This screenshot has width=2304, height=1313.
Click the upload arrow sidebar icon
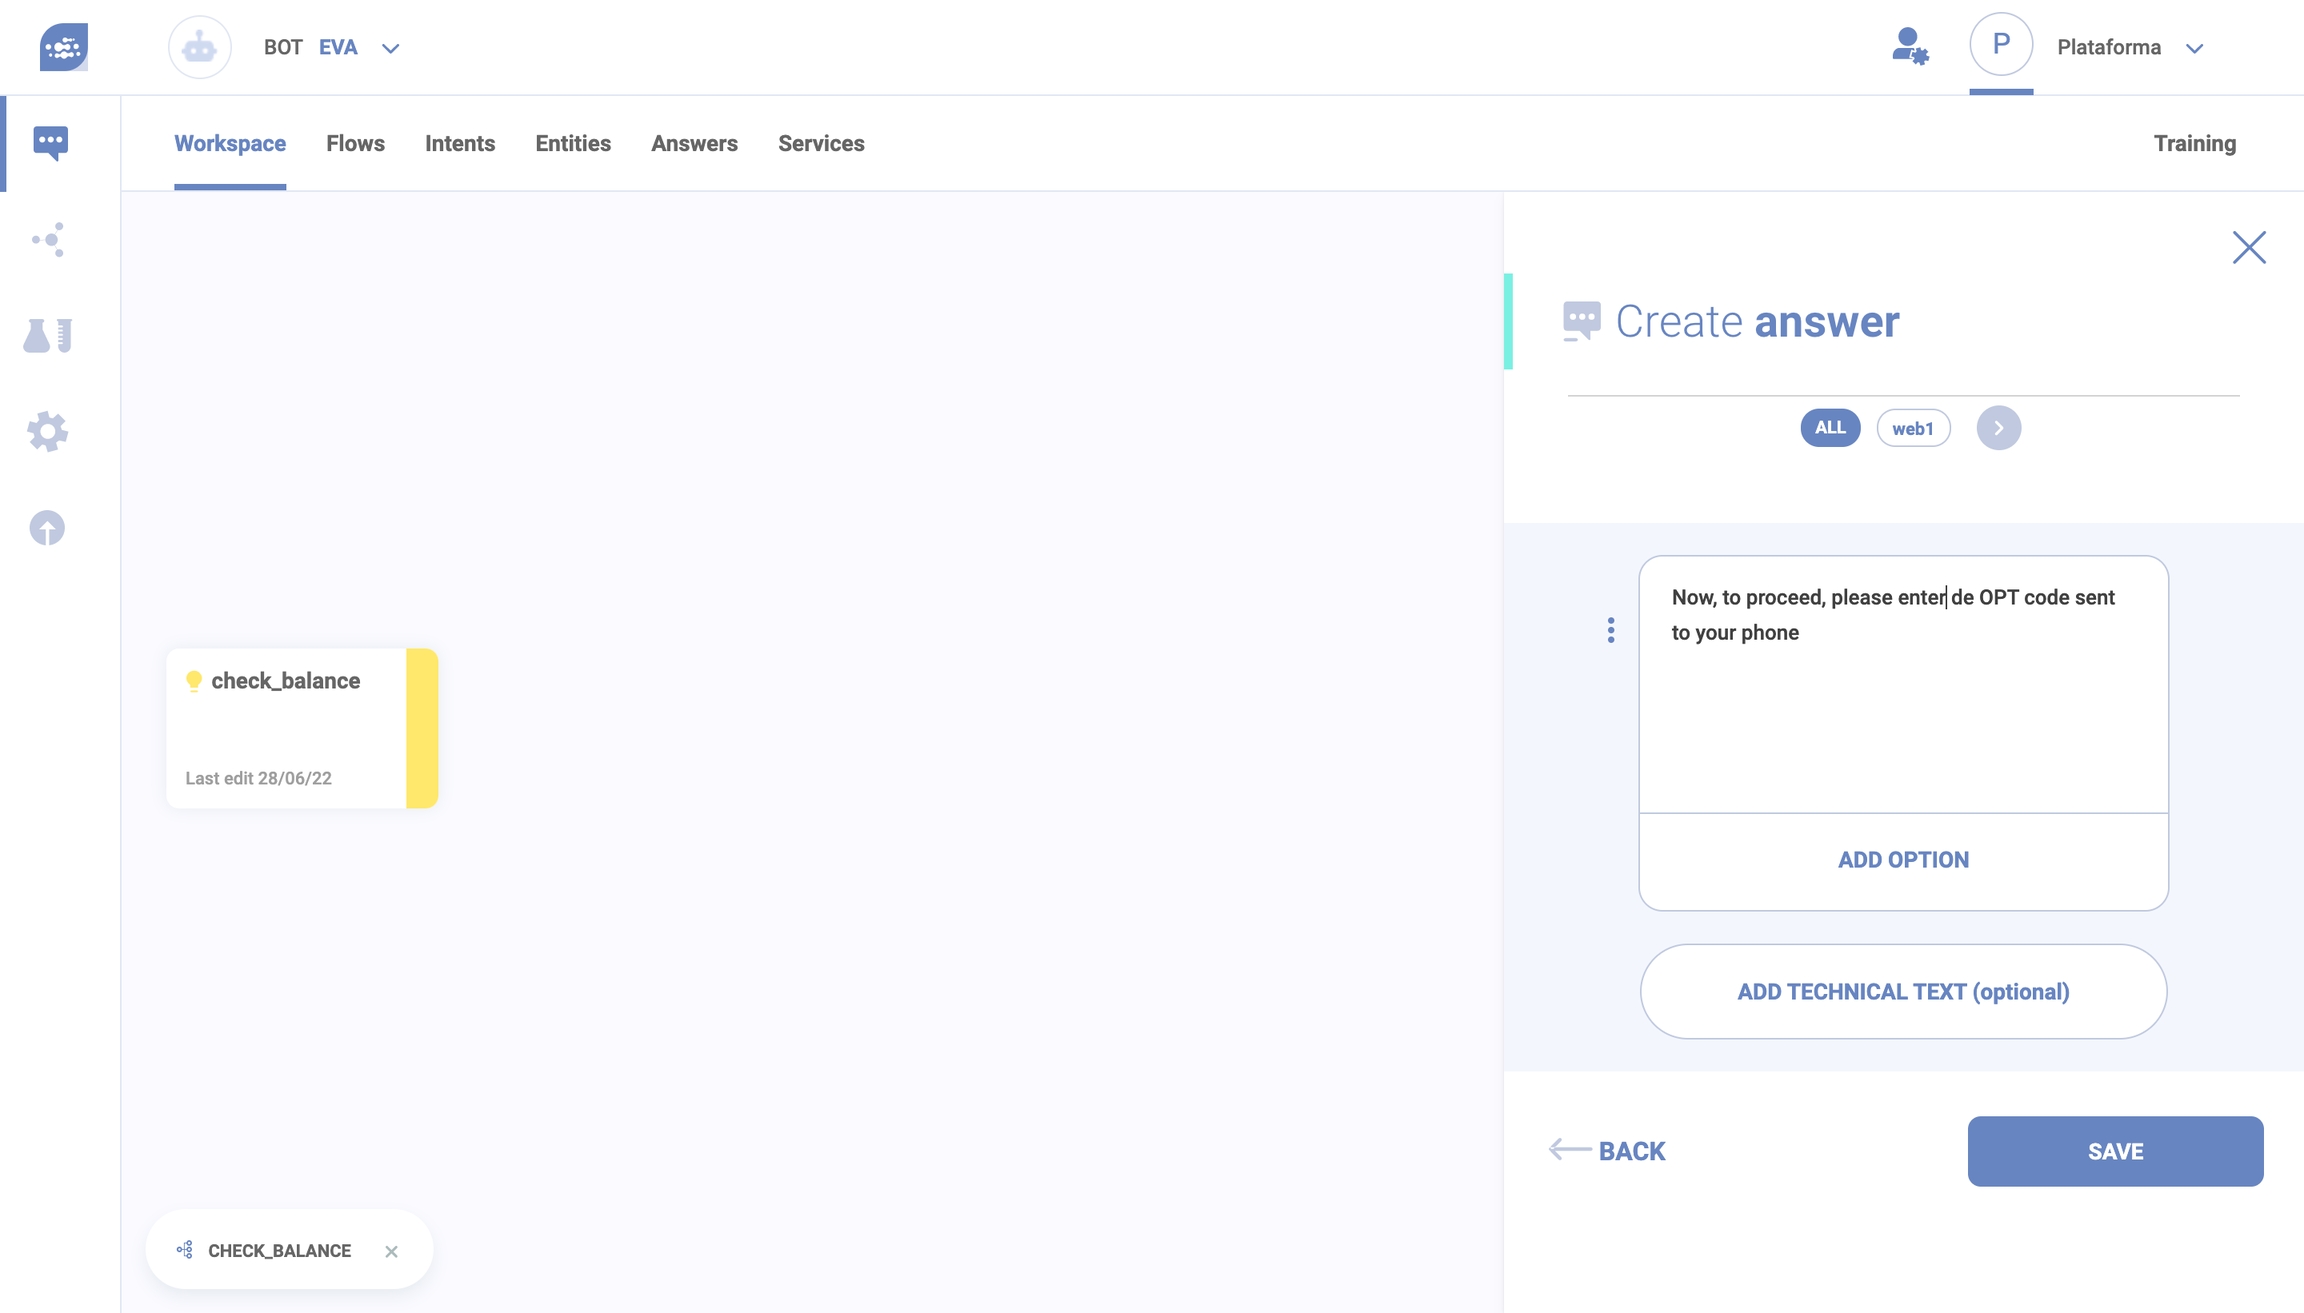point(47,528)
